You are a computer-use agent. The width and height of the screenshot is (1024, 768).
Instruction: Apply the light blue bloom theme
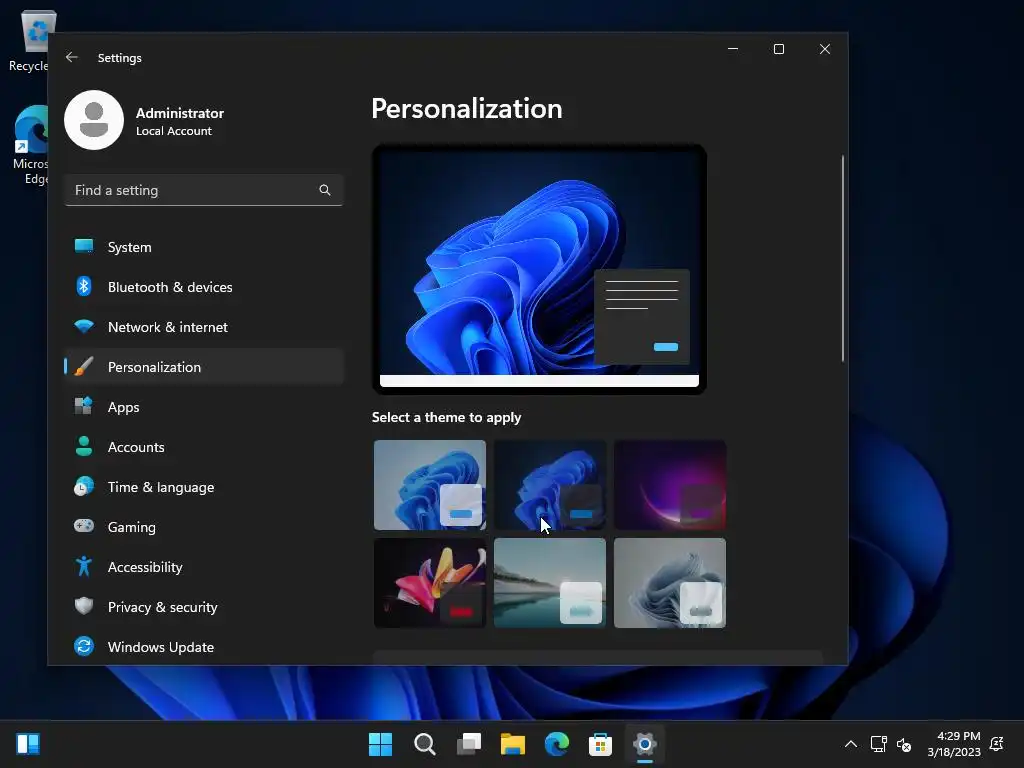(x=430, y=485)
